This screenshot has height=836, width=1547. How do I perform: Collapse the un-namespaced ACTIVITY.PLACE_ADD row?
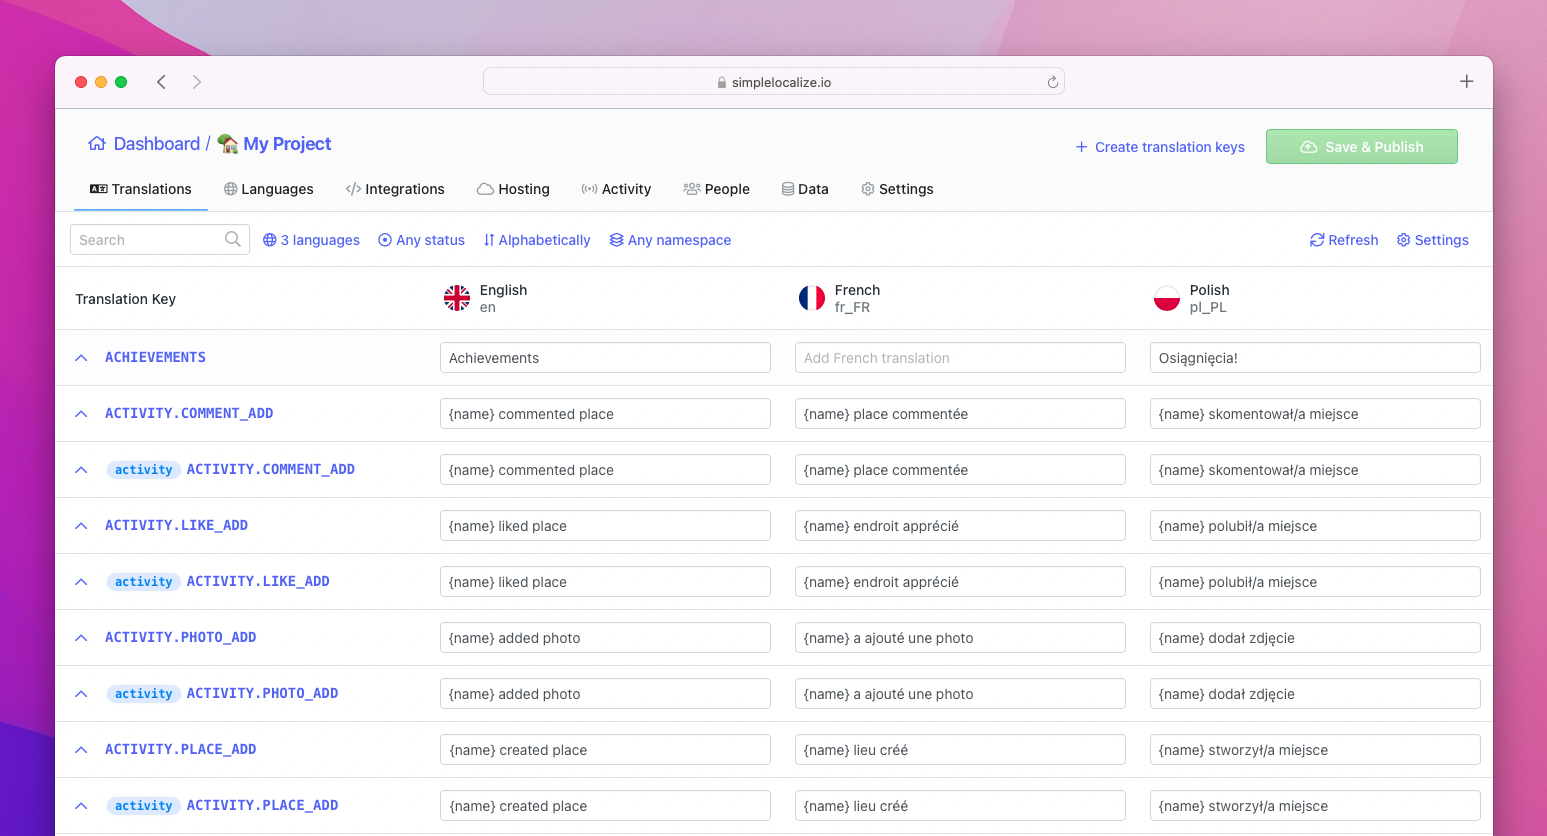click(81, 750)
